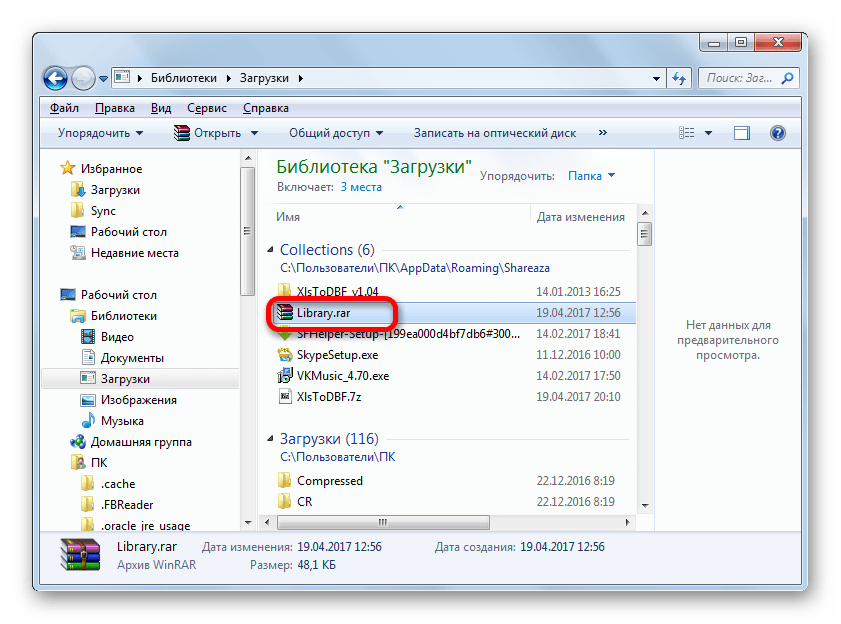Toggle the preview pane icon
The image size is (841, 624).
[x=742, y=133]
